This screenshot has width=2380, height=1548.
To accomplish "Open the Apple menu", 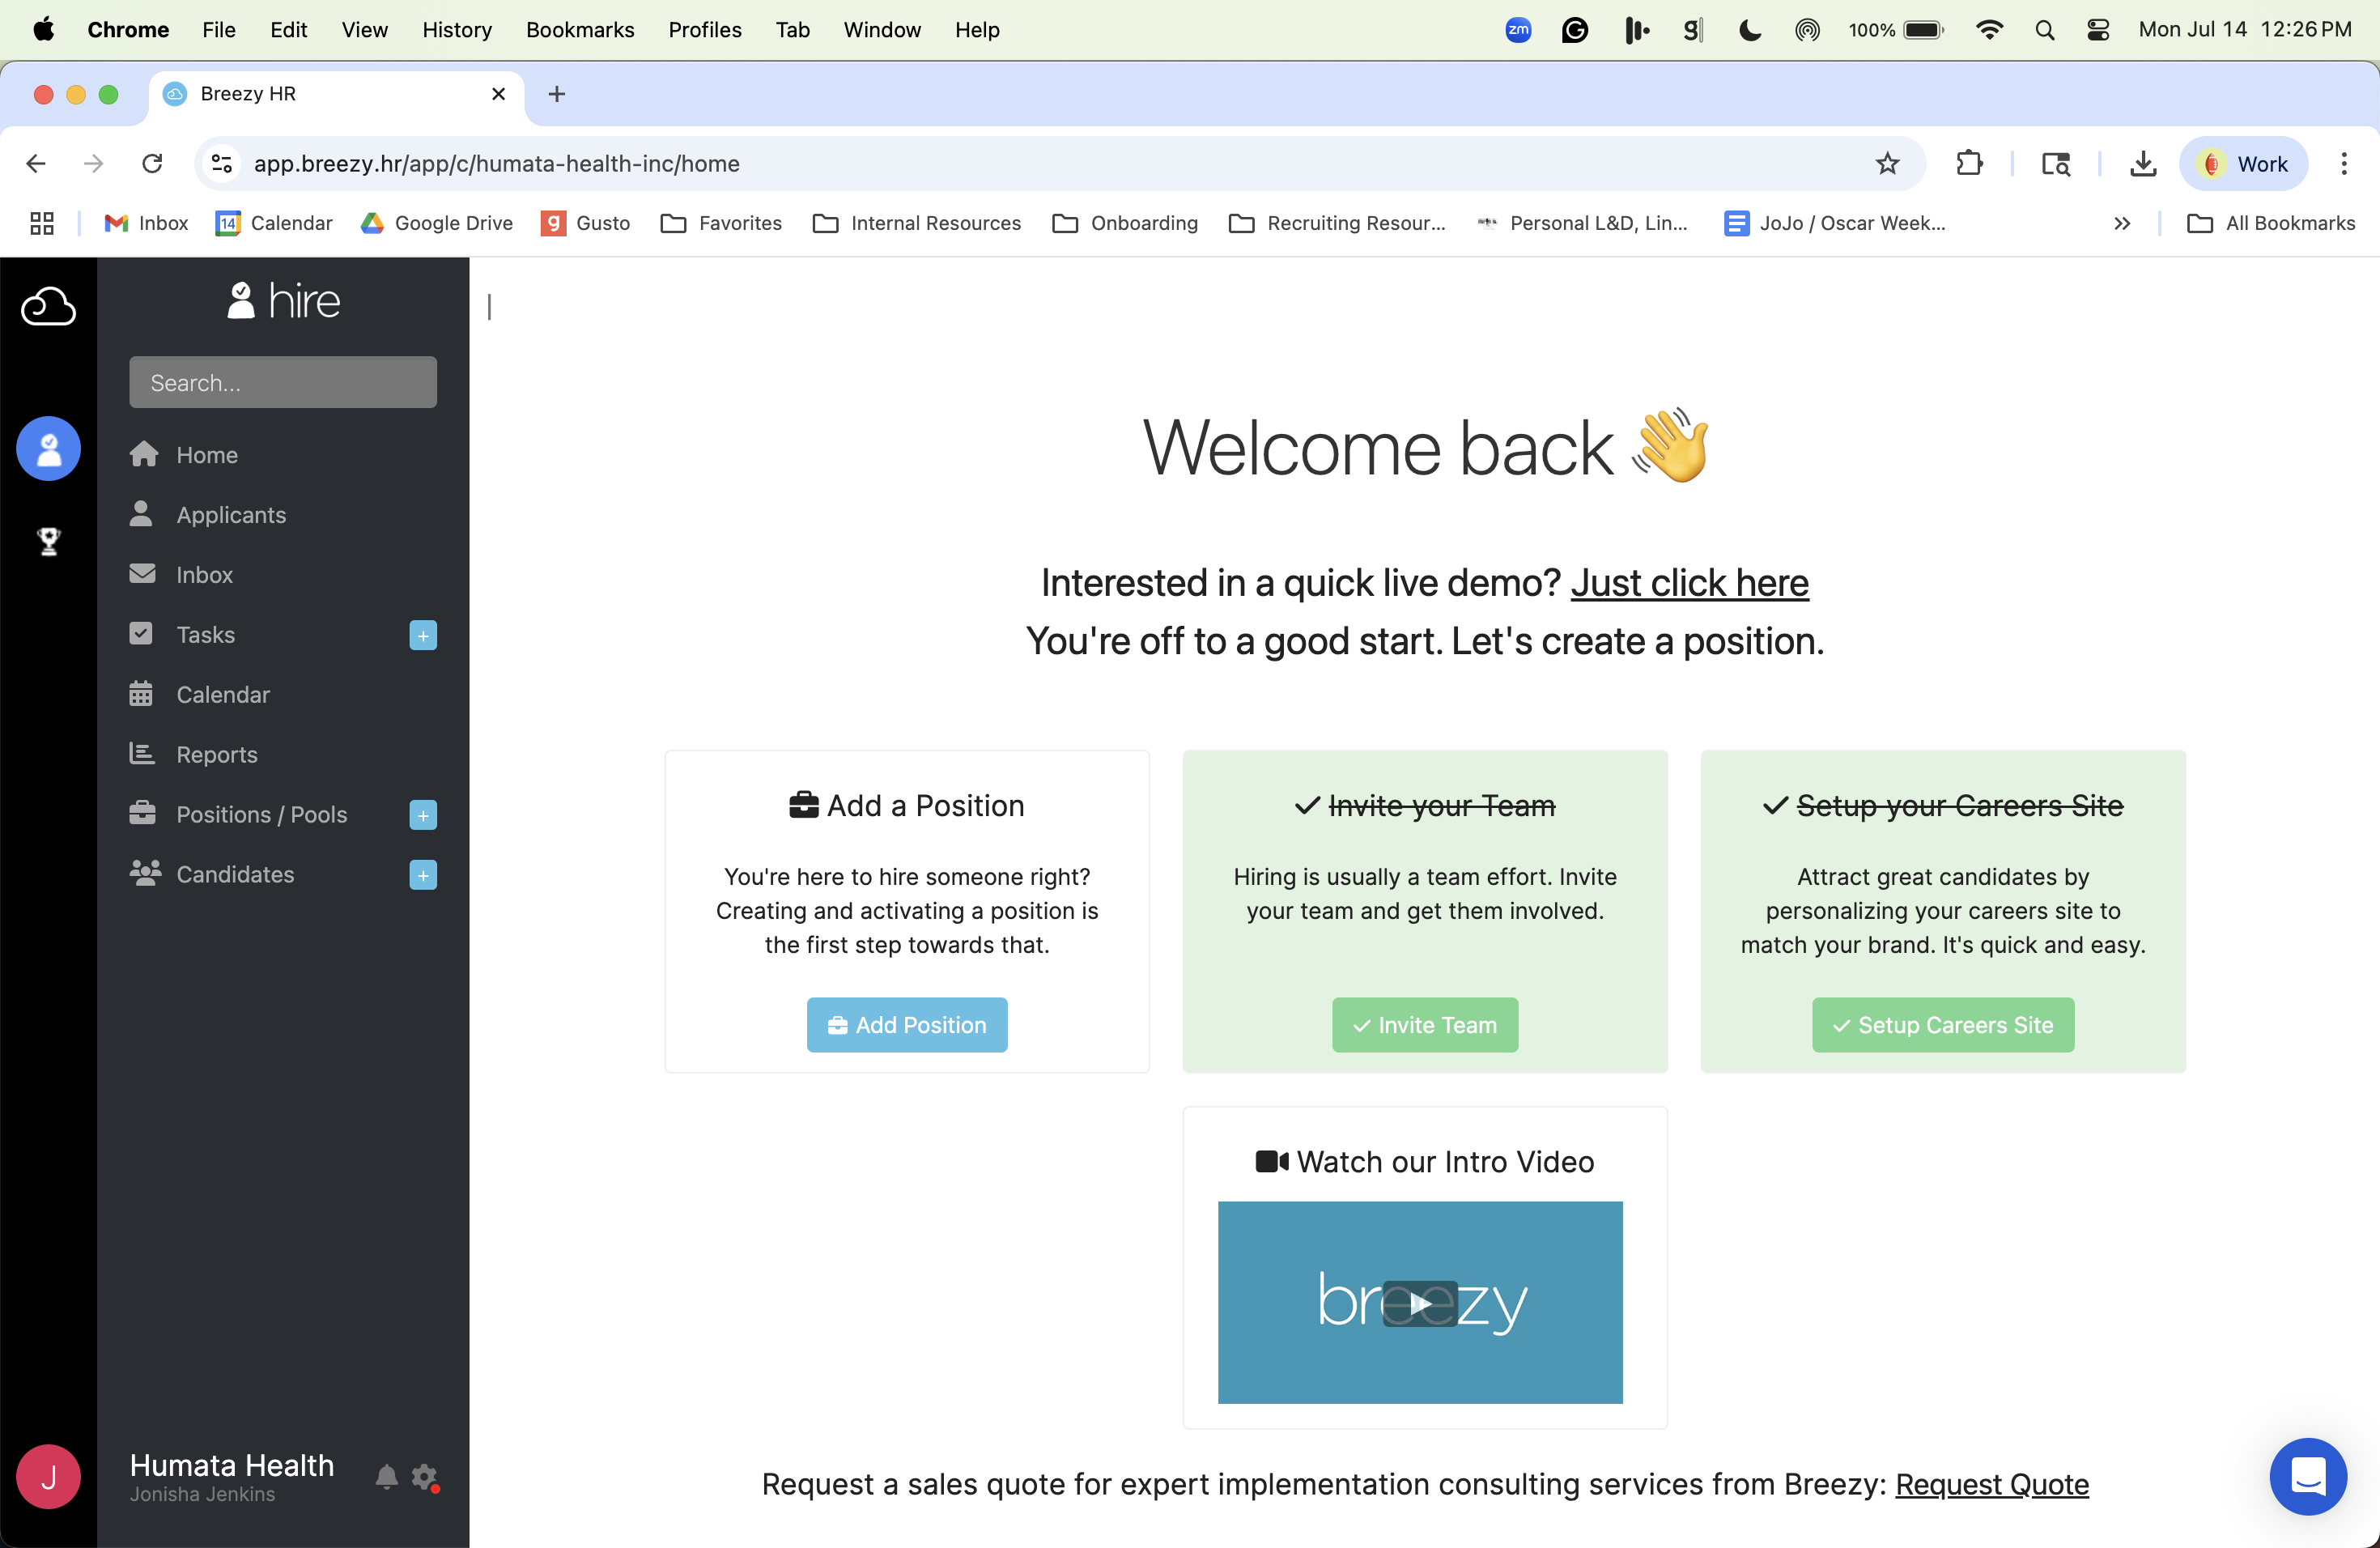I will [43, 30].
